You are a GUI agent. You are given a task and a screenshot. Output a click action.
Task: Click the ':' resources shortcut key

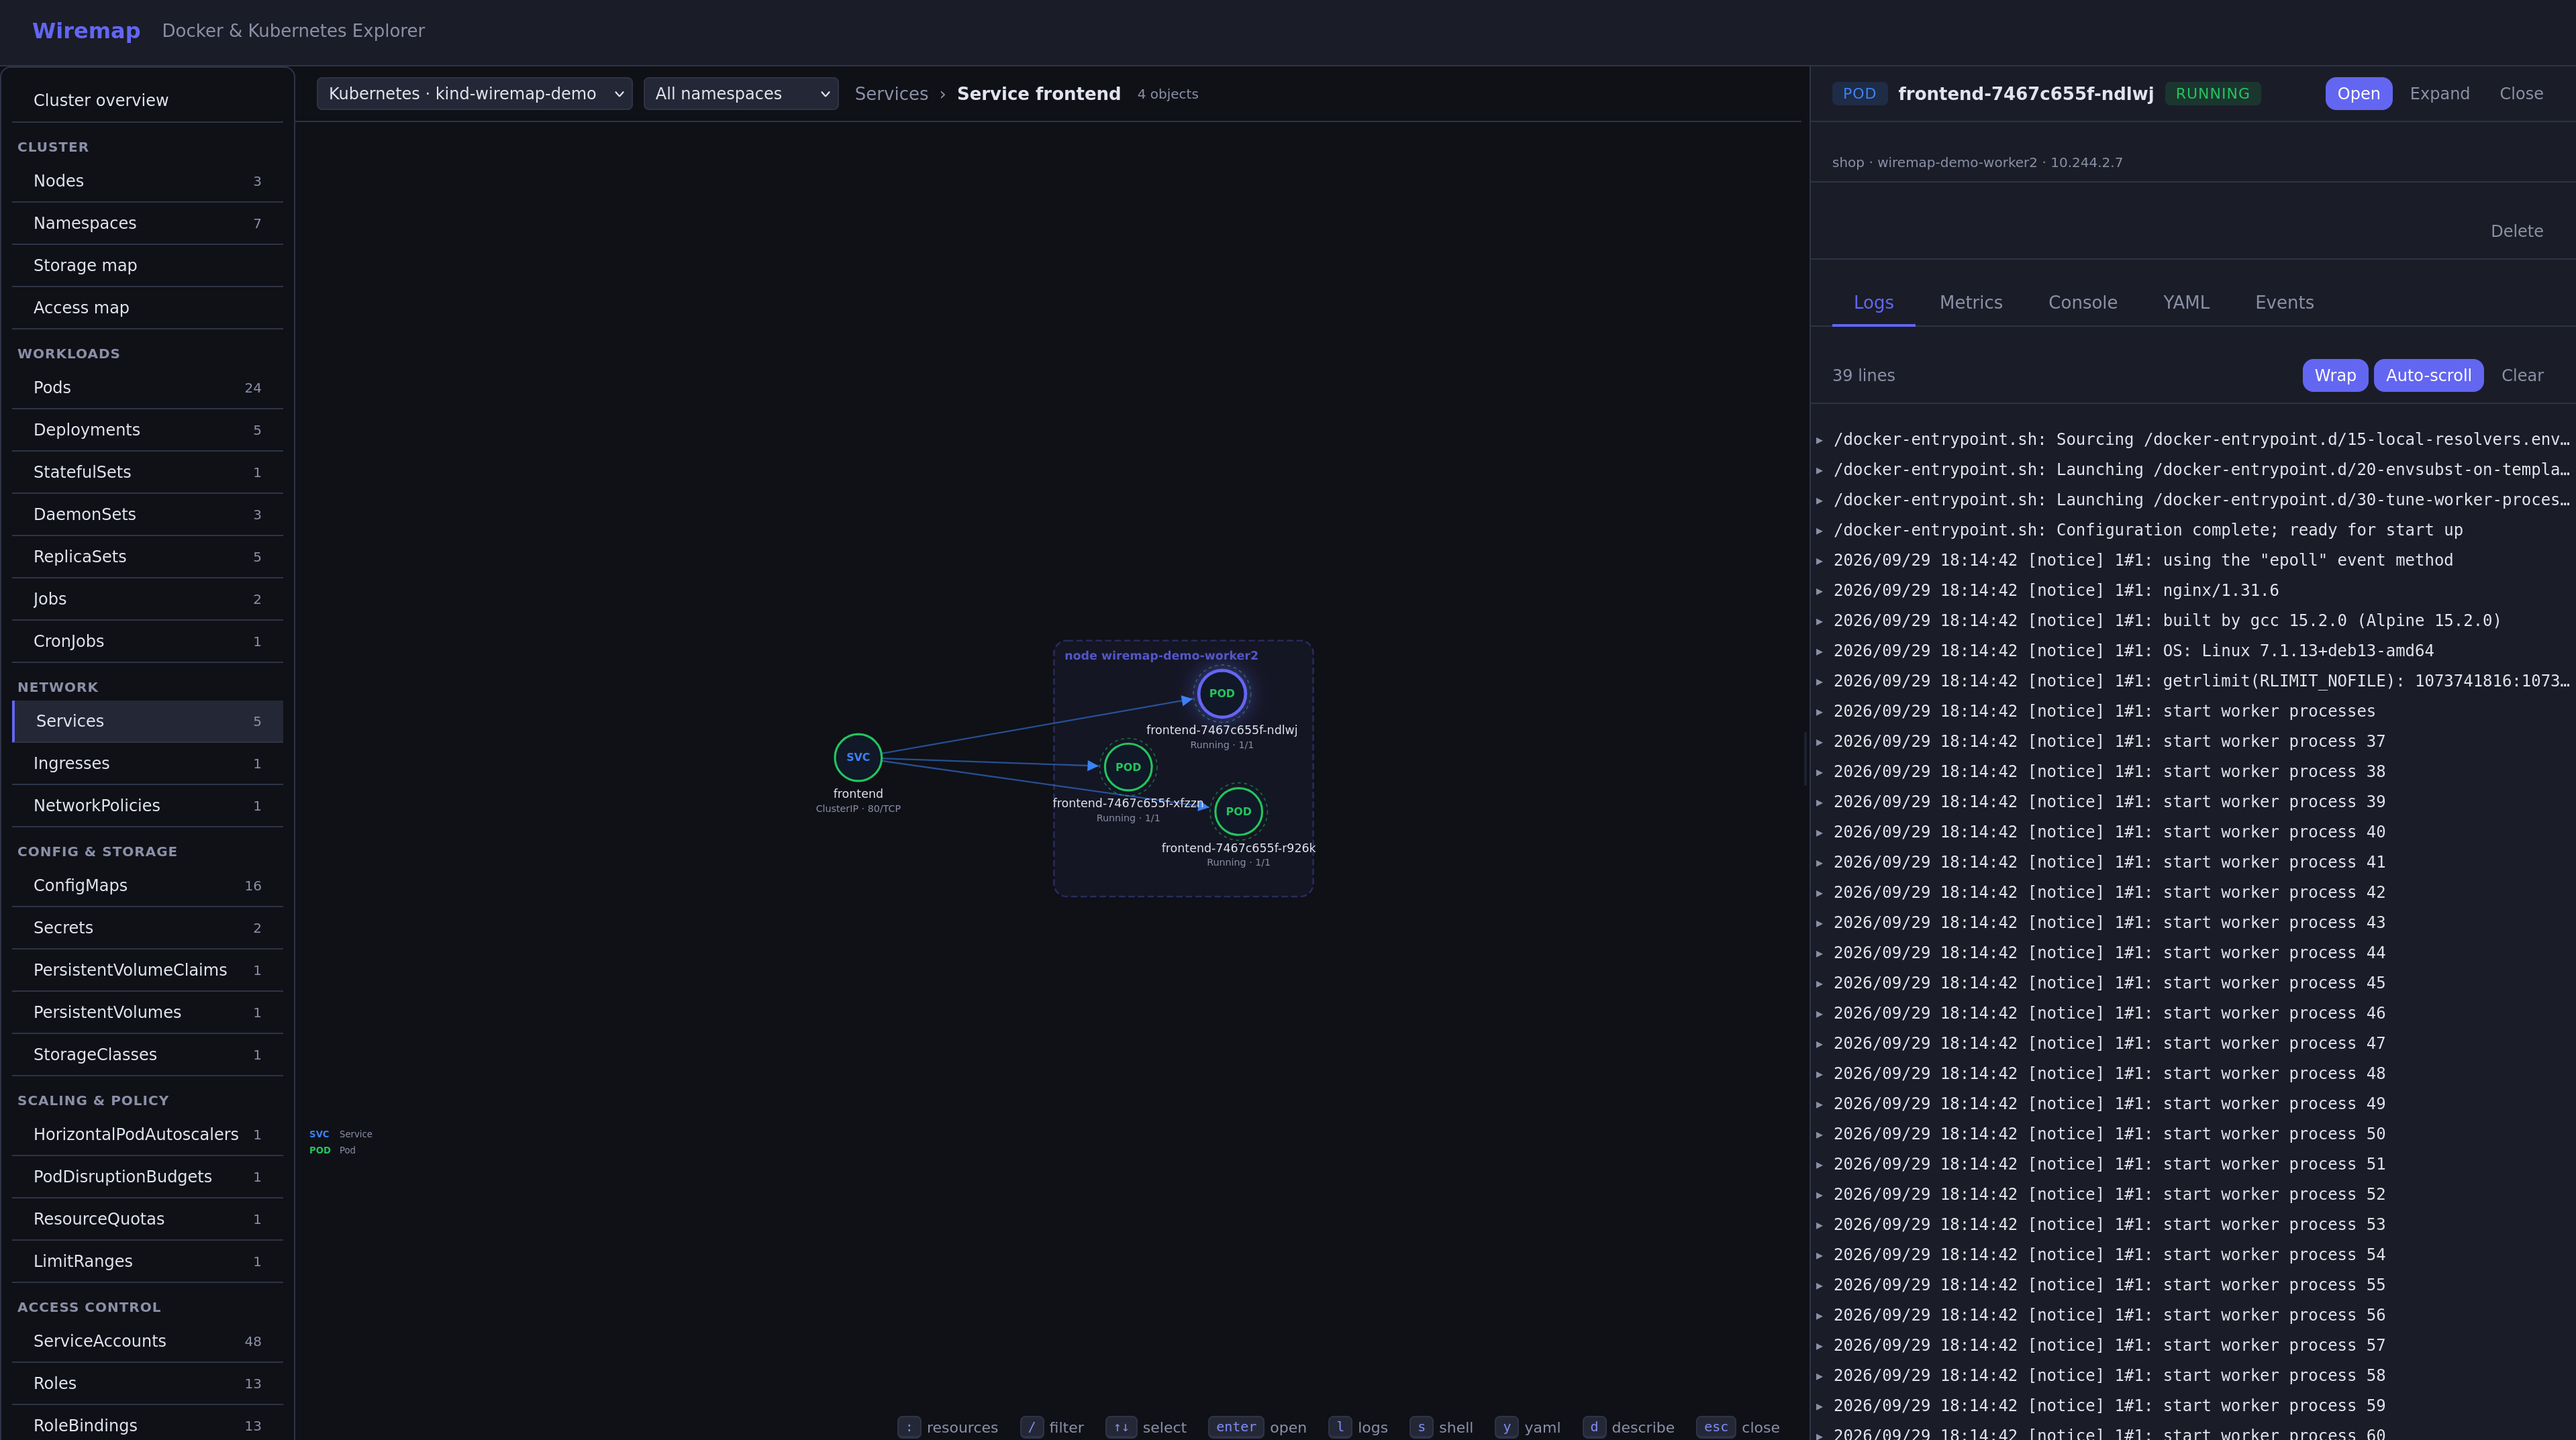[908, 1427]
